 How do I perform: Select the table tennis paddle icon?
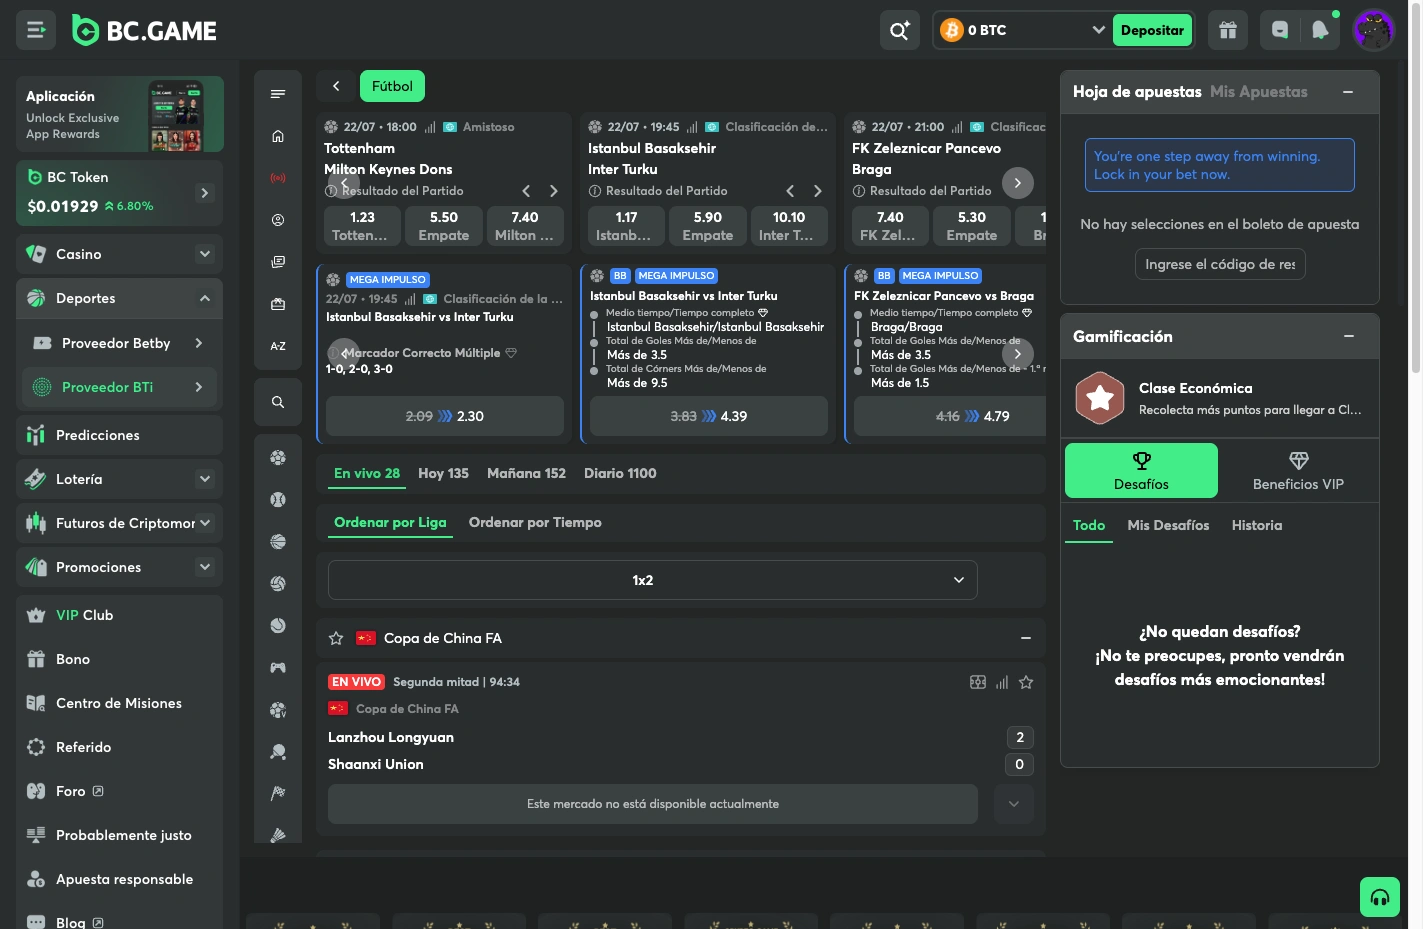(x=278, y=752)
